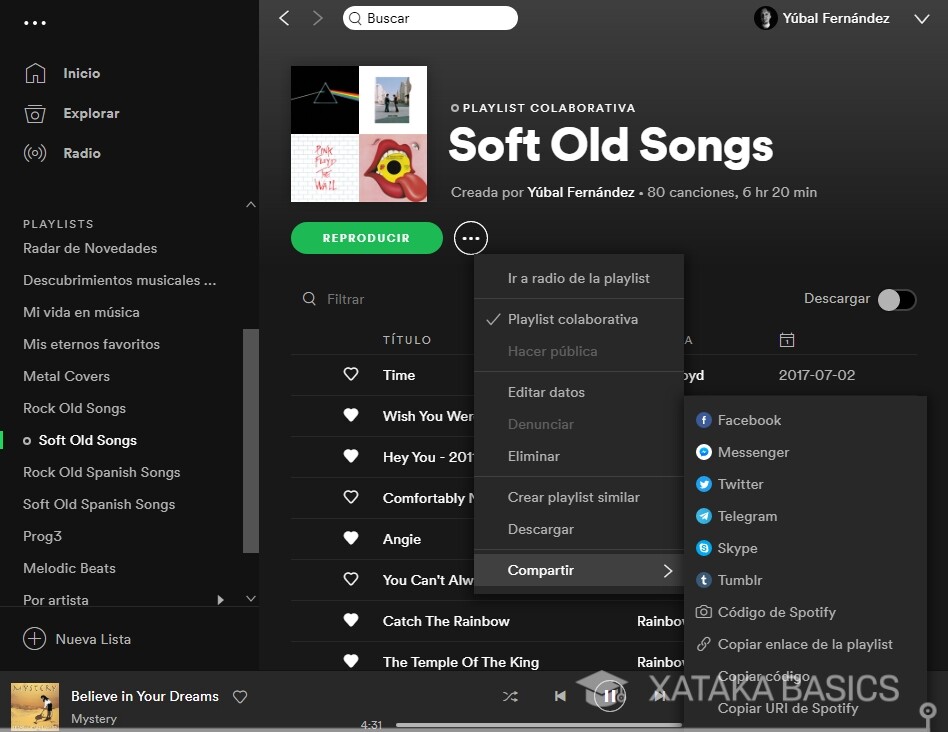
Task: Share playlist through Skype icon
Action: (x=704, y=548)
